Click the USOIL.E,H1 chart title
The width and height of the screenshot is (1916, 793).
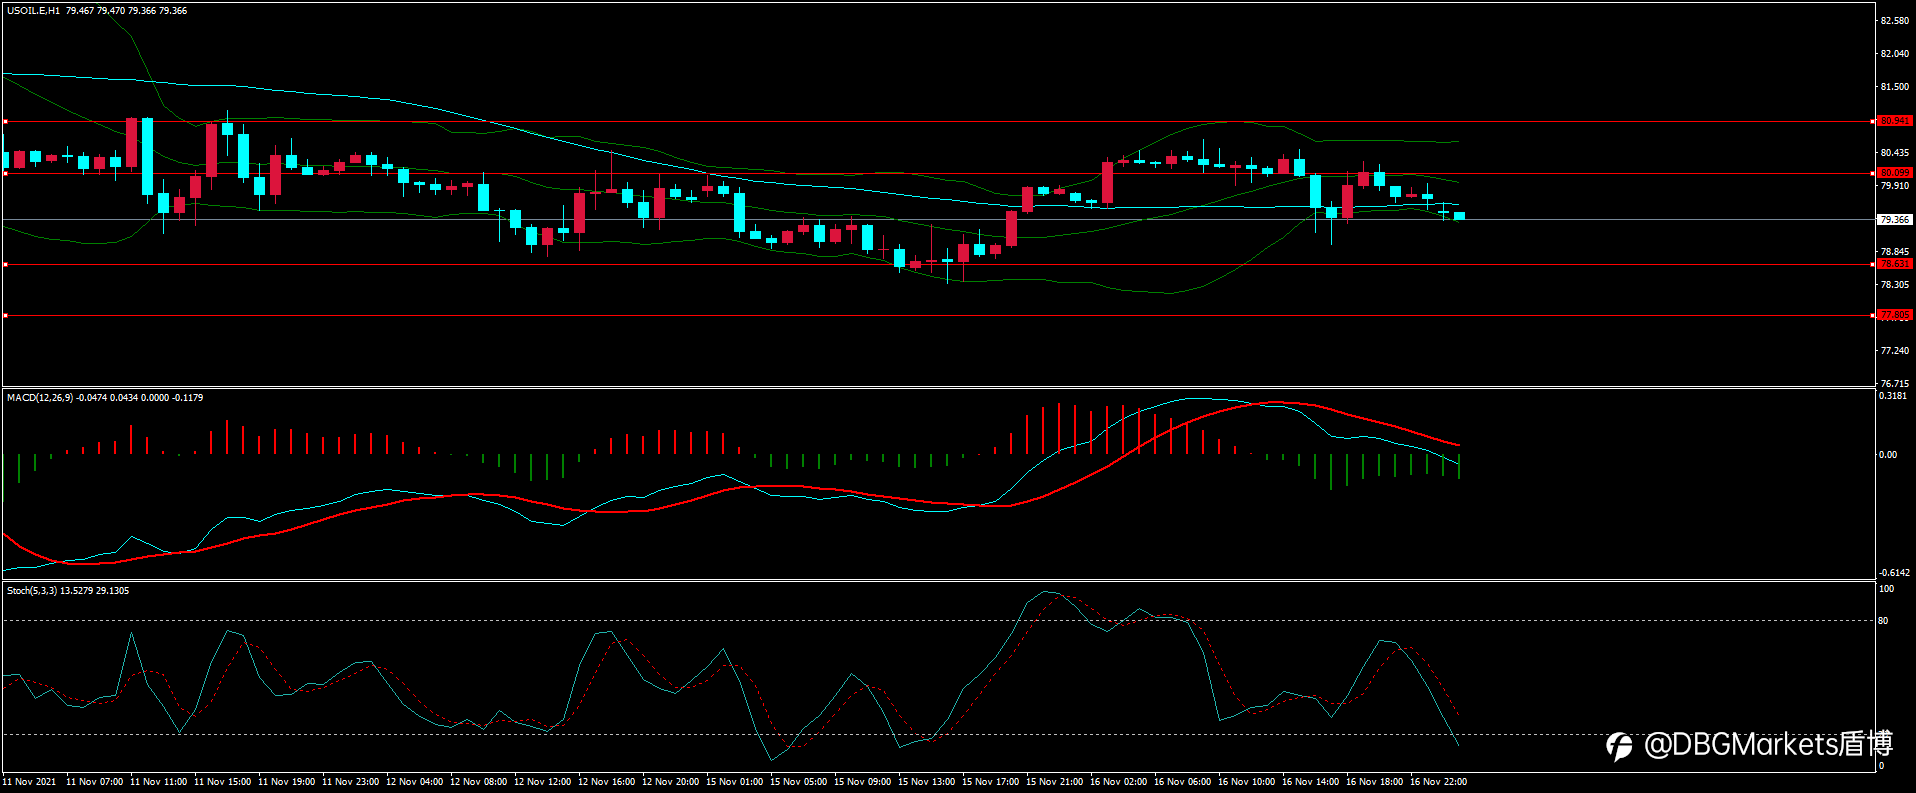(33, 11)
